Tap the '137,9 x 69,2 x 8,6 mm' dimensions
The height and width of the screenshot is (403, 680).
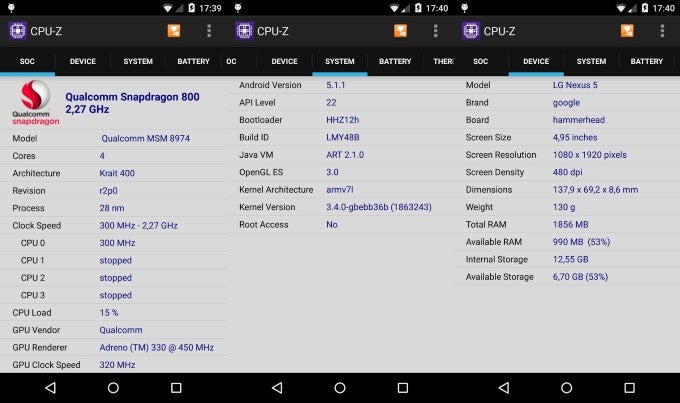pos(595,190)
